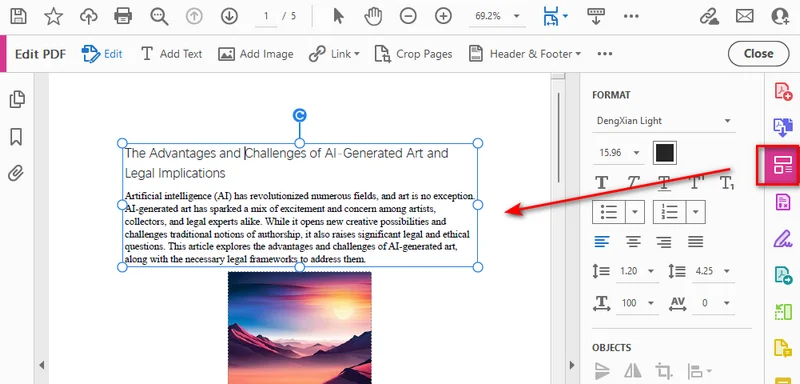Open horizontal scaling 100 dropdown

637,303
